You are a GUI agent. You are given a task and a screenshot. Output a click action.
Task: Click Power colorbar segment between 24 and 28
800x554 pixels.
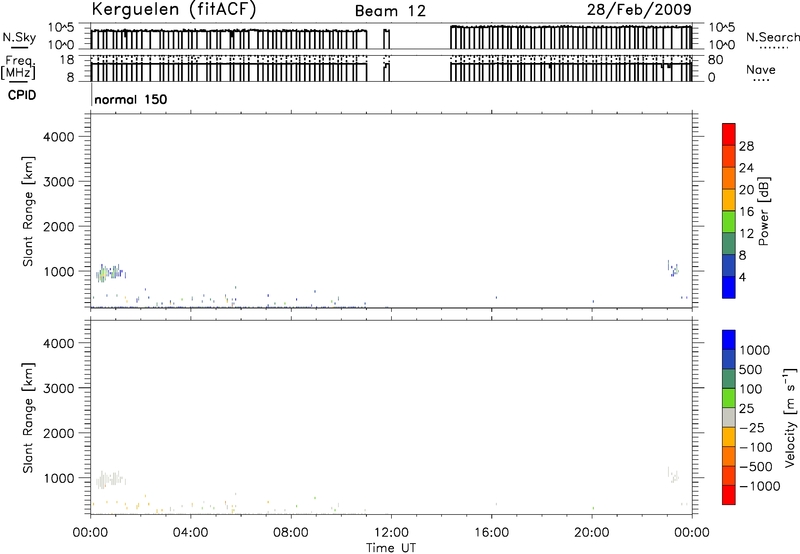coord(729,156)
